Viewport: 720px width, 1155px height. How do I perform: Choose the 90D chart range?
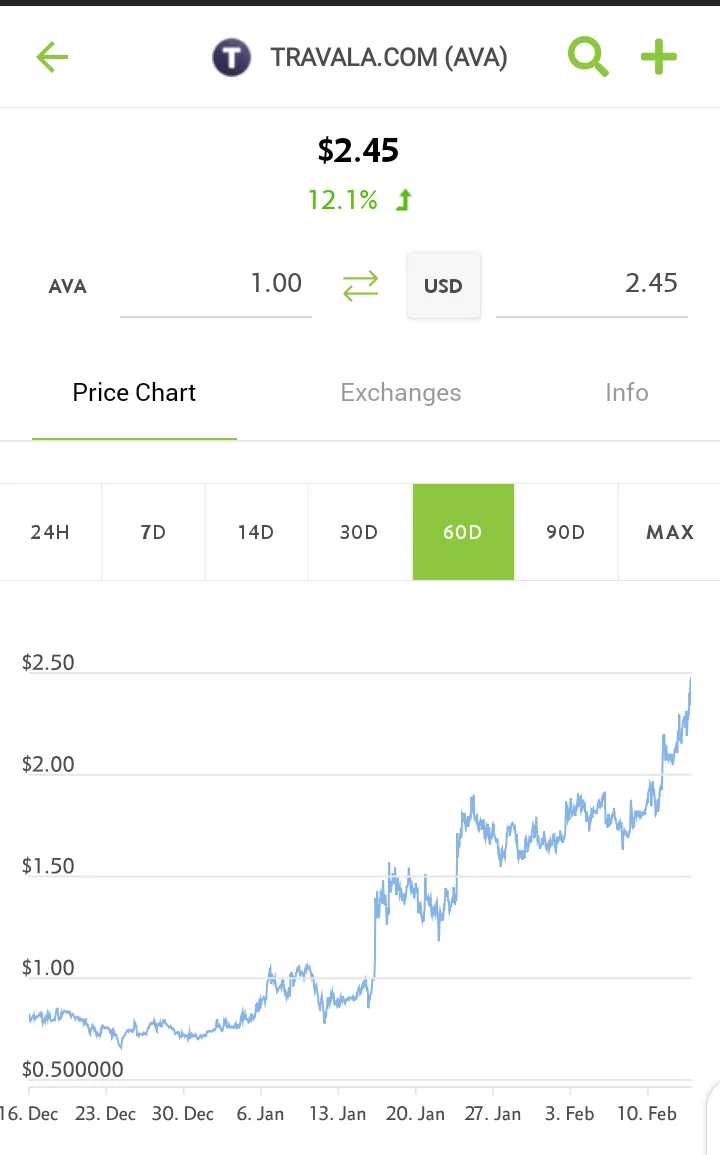[x=566, y=532]
